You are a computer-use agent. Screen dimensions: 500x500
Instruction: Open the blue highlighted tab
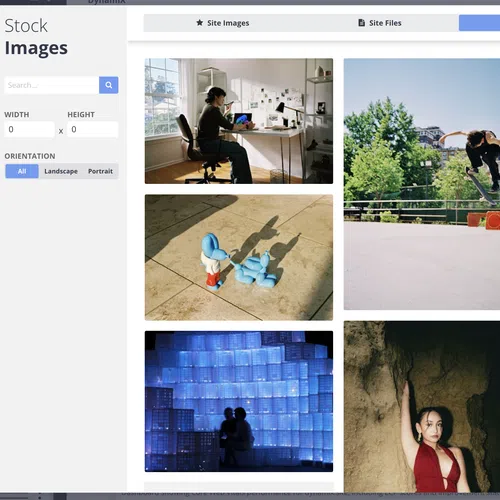point(479,23)
